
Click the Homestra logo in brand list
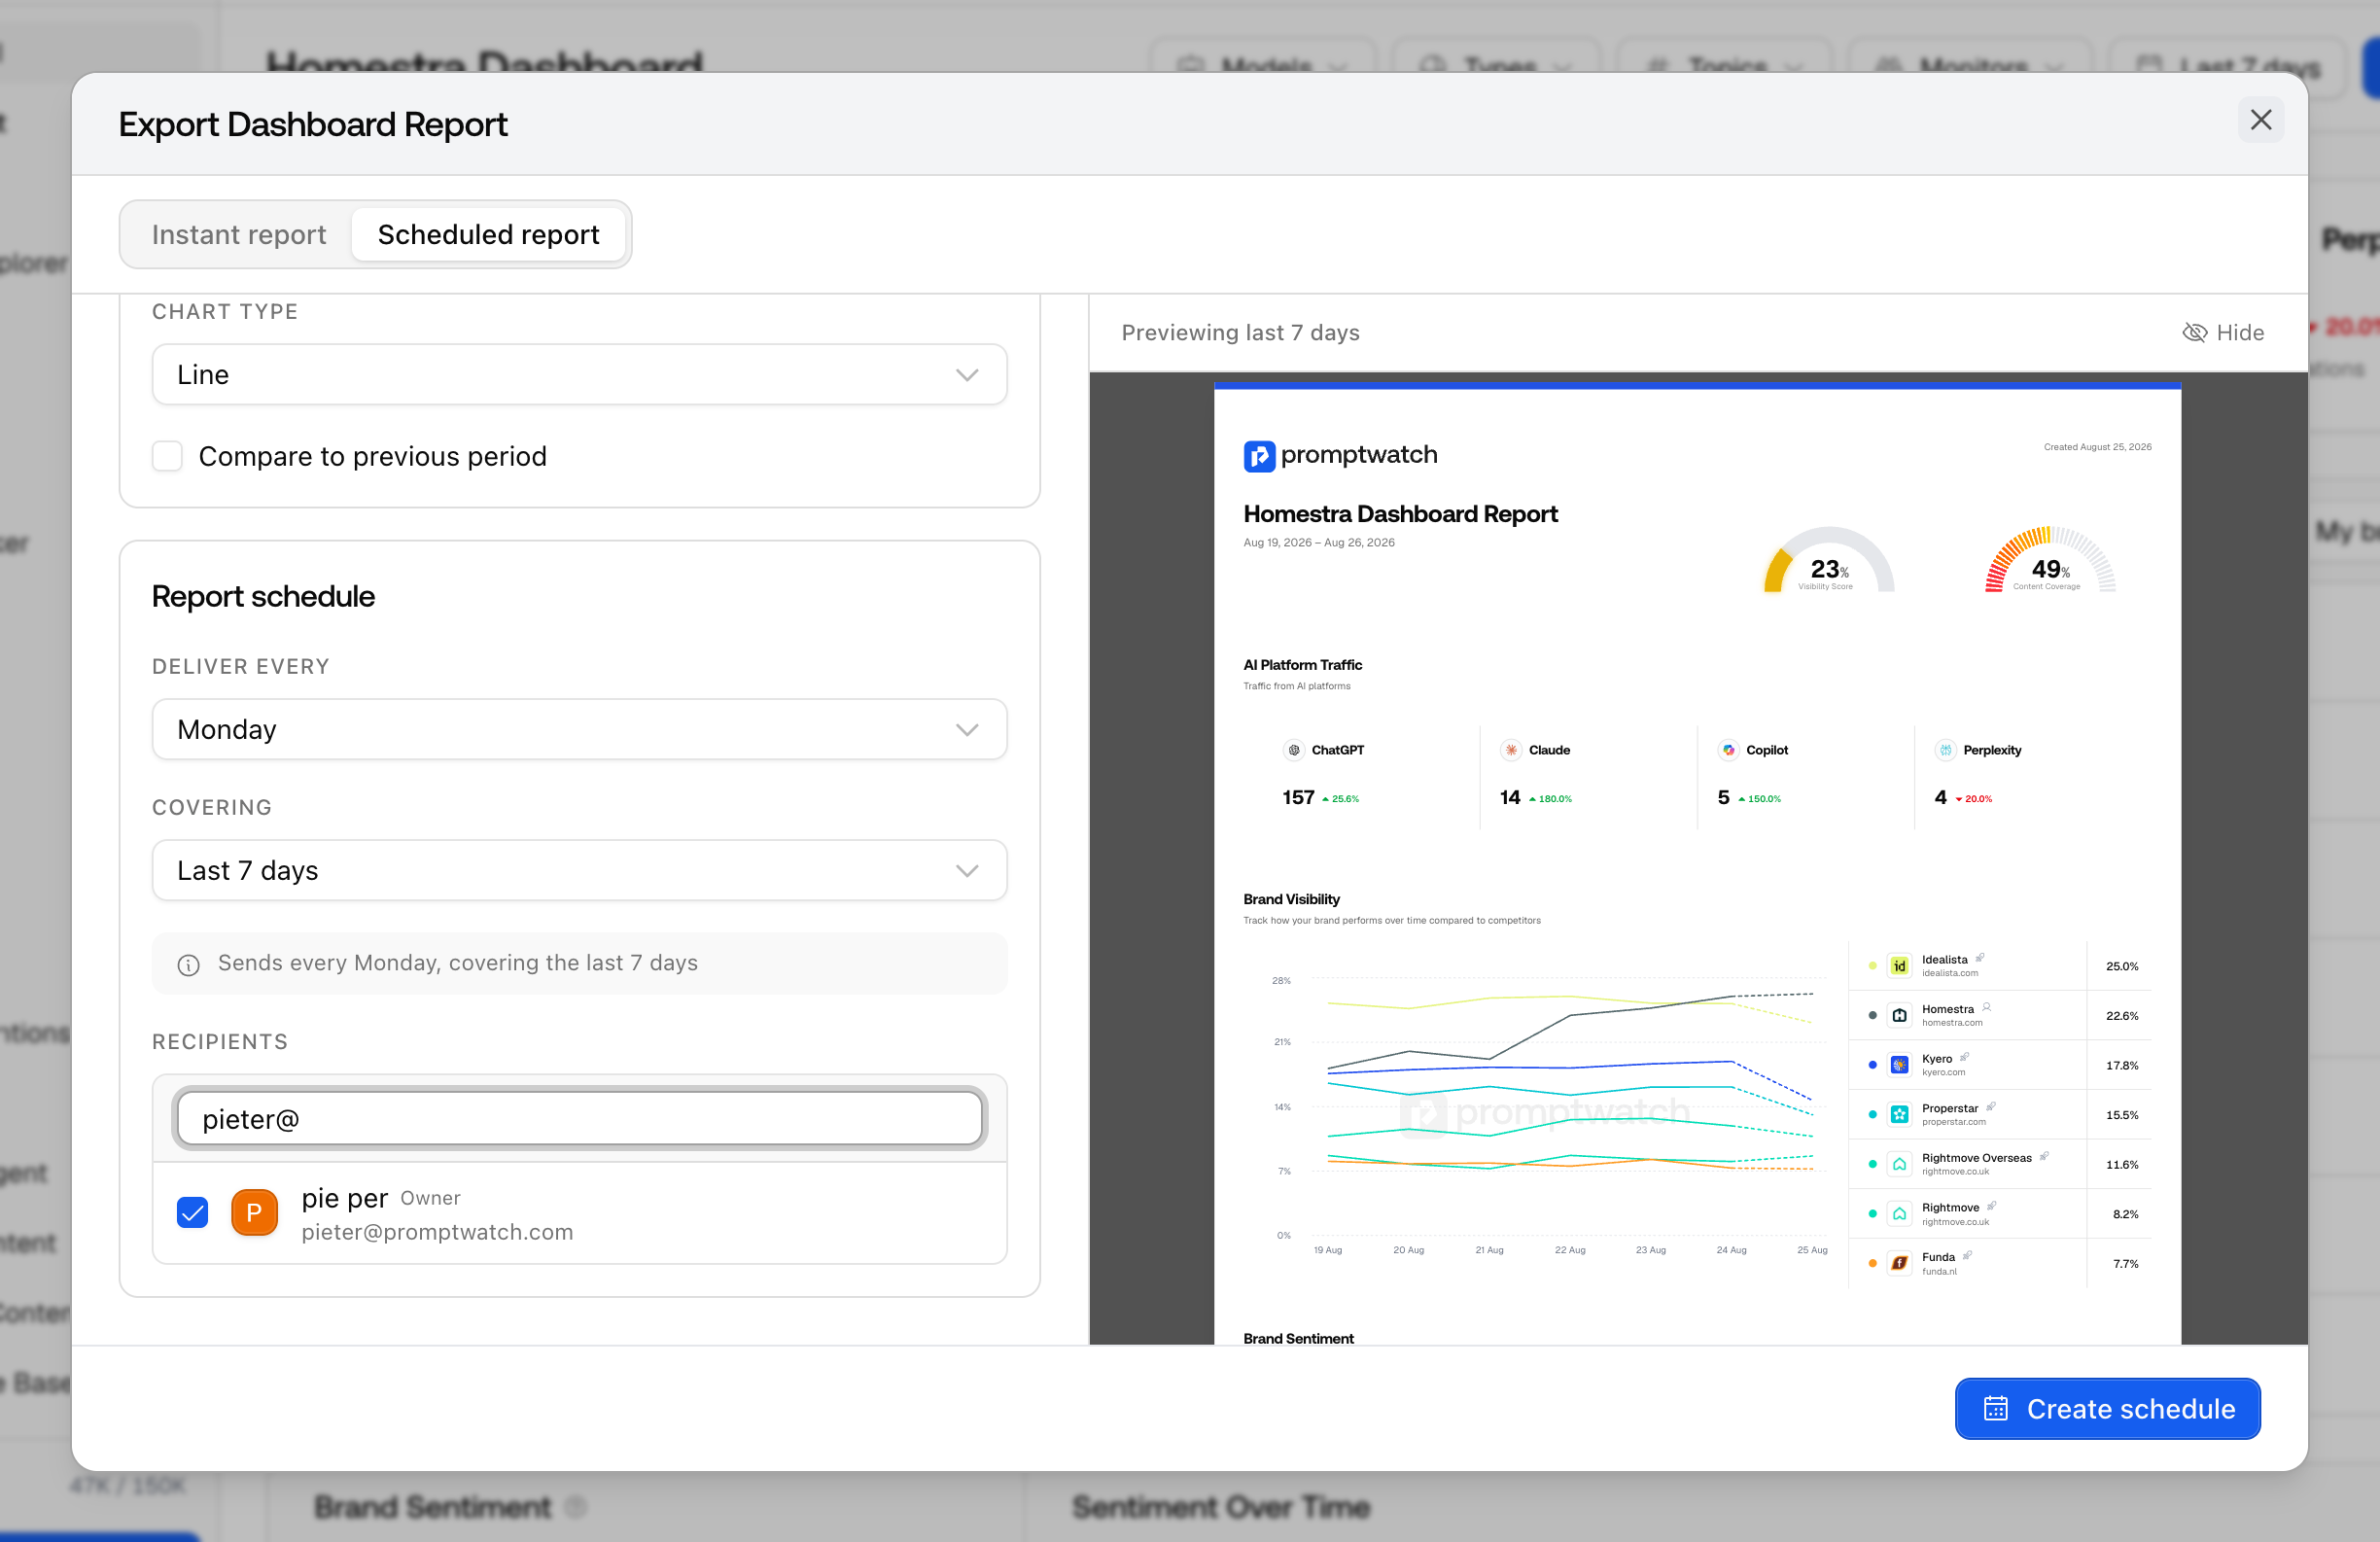coord(1899,1015)
